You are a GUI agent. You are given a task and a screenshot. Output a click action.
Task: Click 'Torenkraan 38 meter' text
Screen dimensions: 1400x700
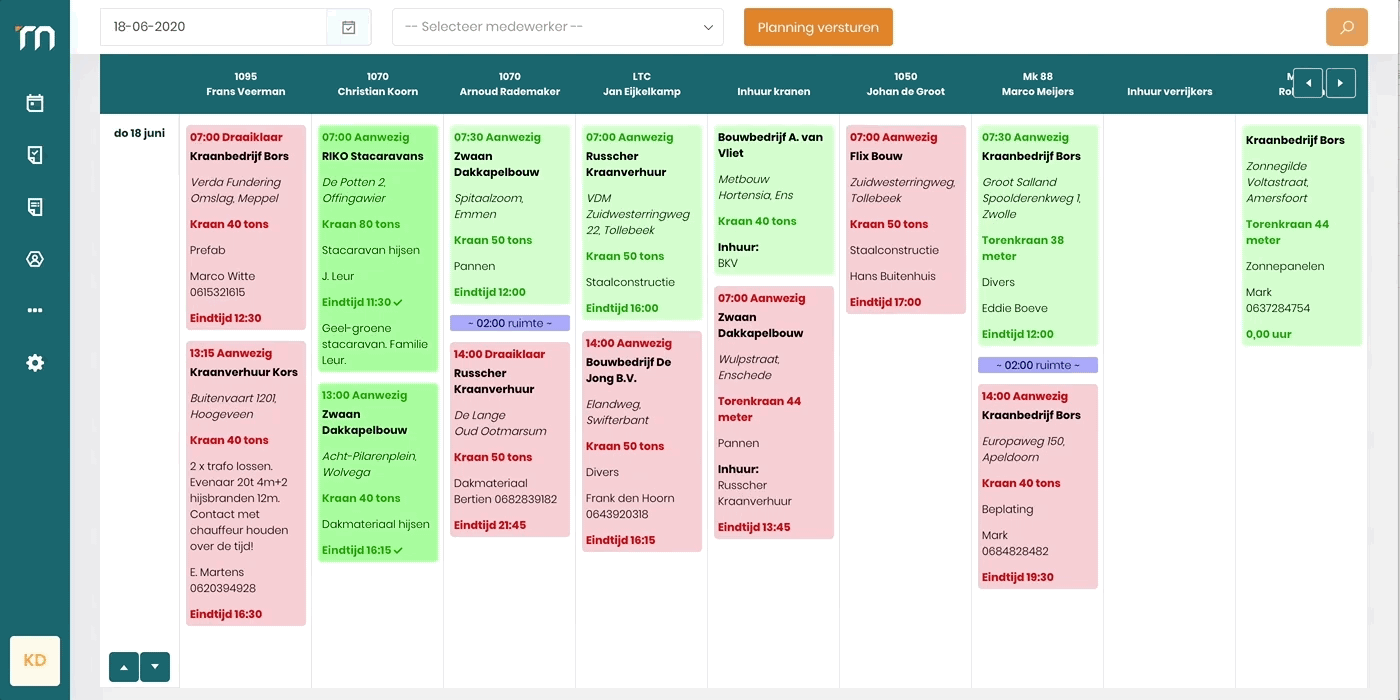pyautogui.click(x=1023, y=248)
